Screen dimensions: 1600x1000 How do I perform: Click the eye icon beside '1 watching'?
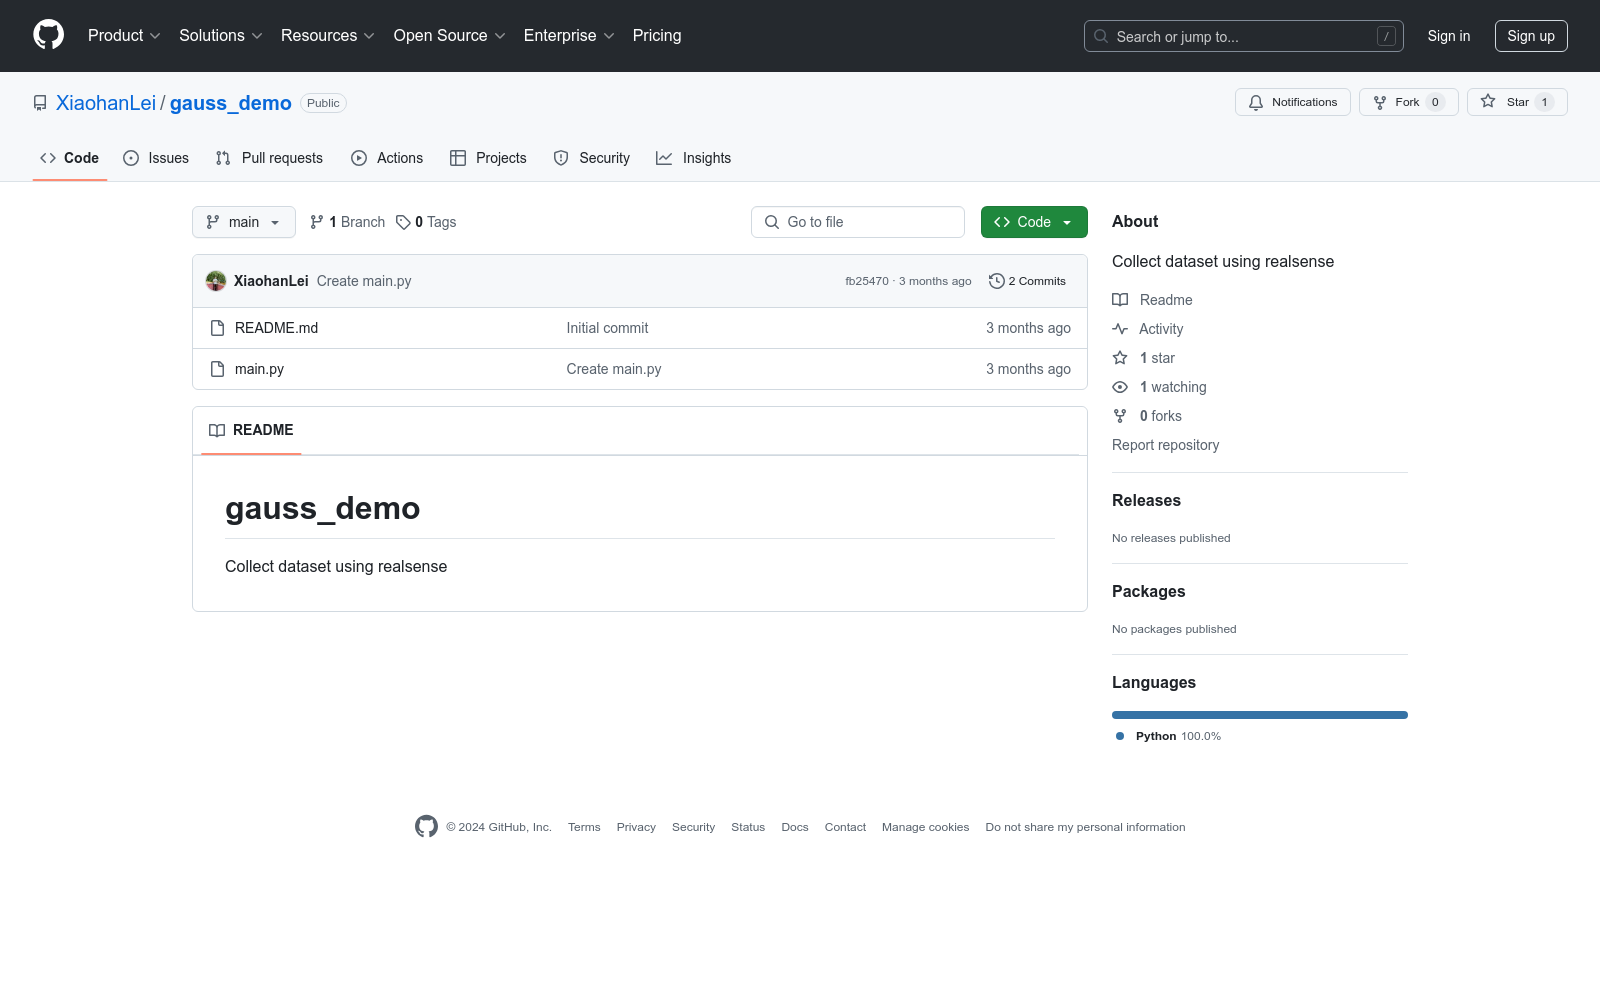point(1120,387)
